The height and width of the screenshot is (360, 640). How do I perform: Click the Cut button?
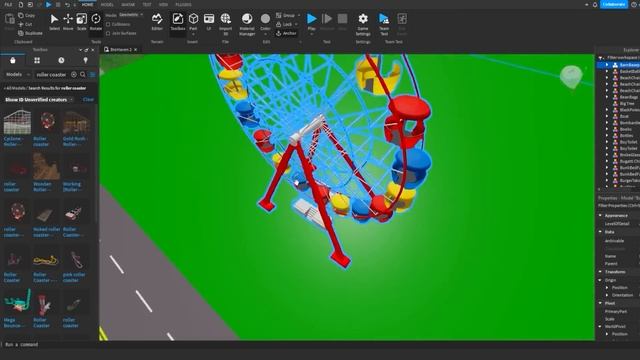point(25,24)
